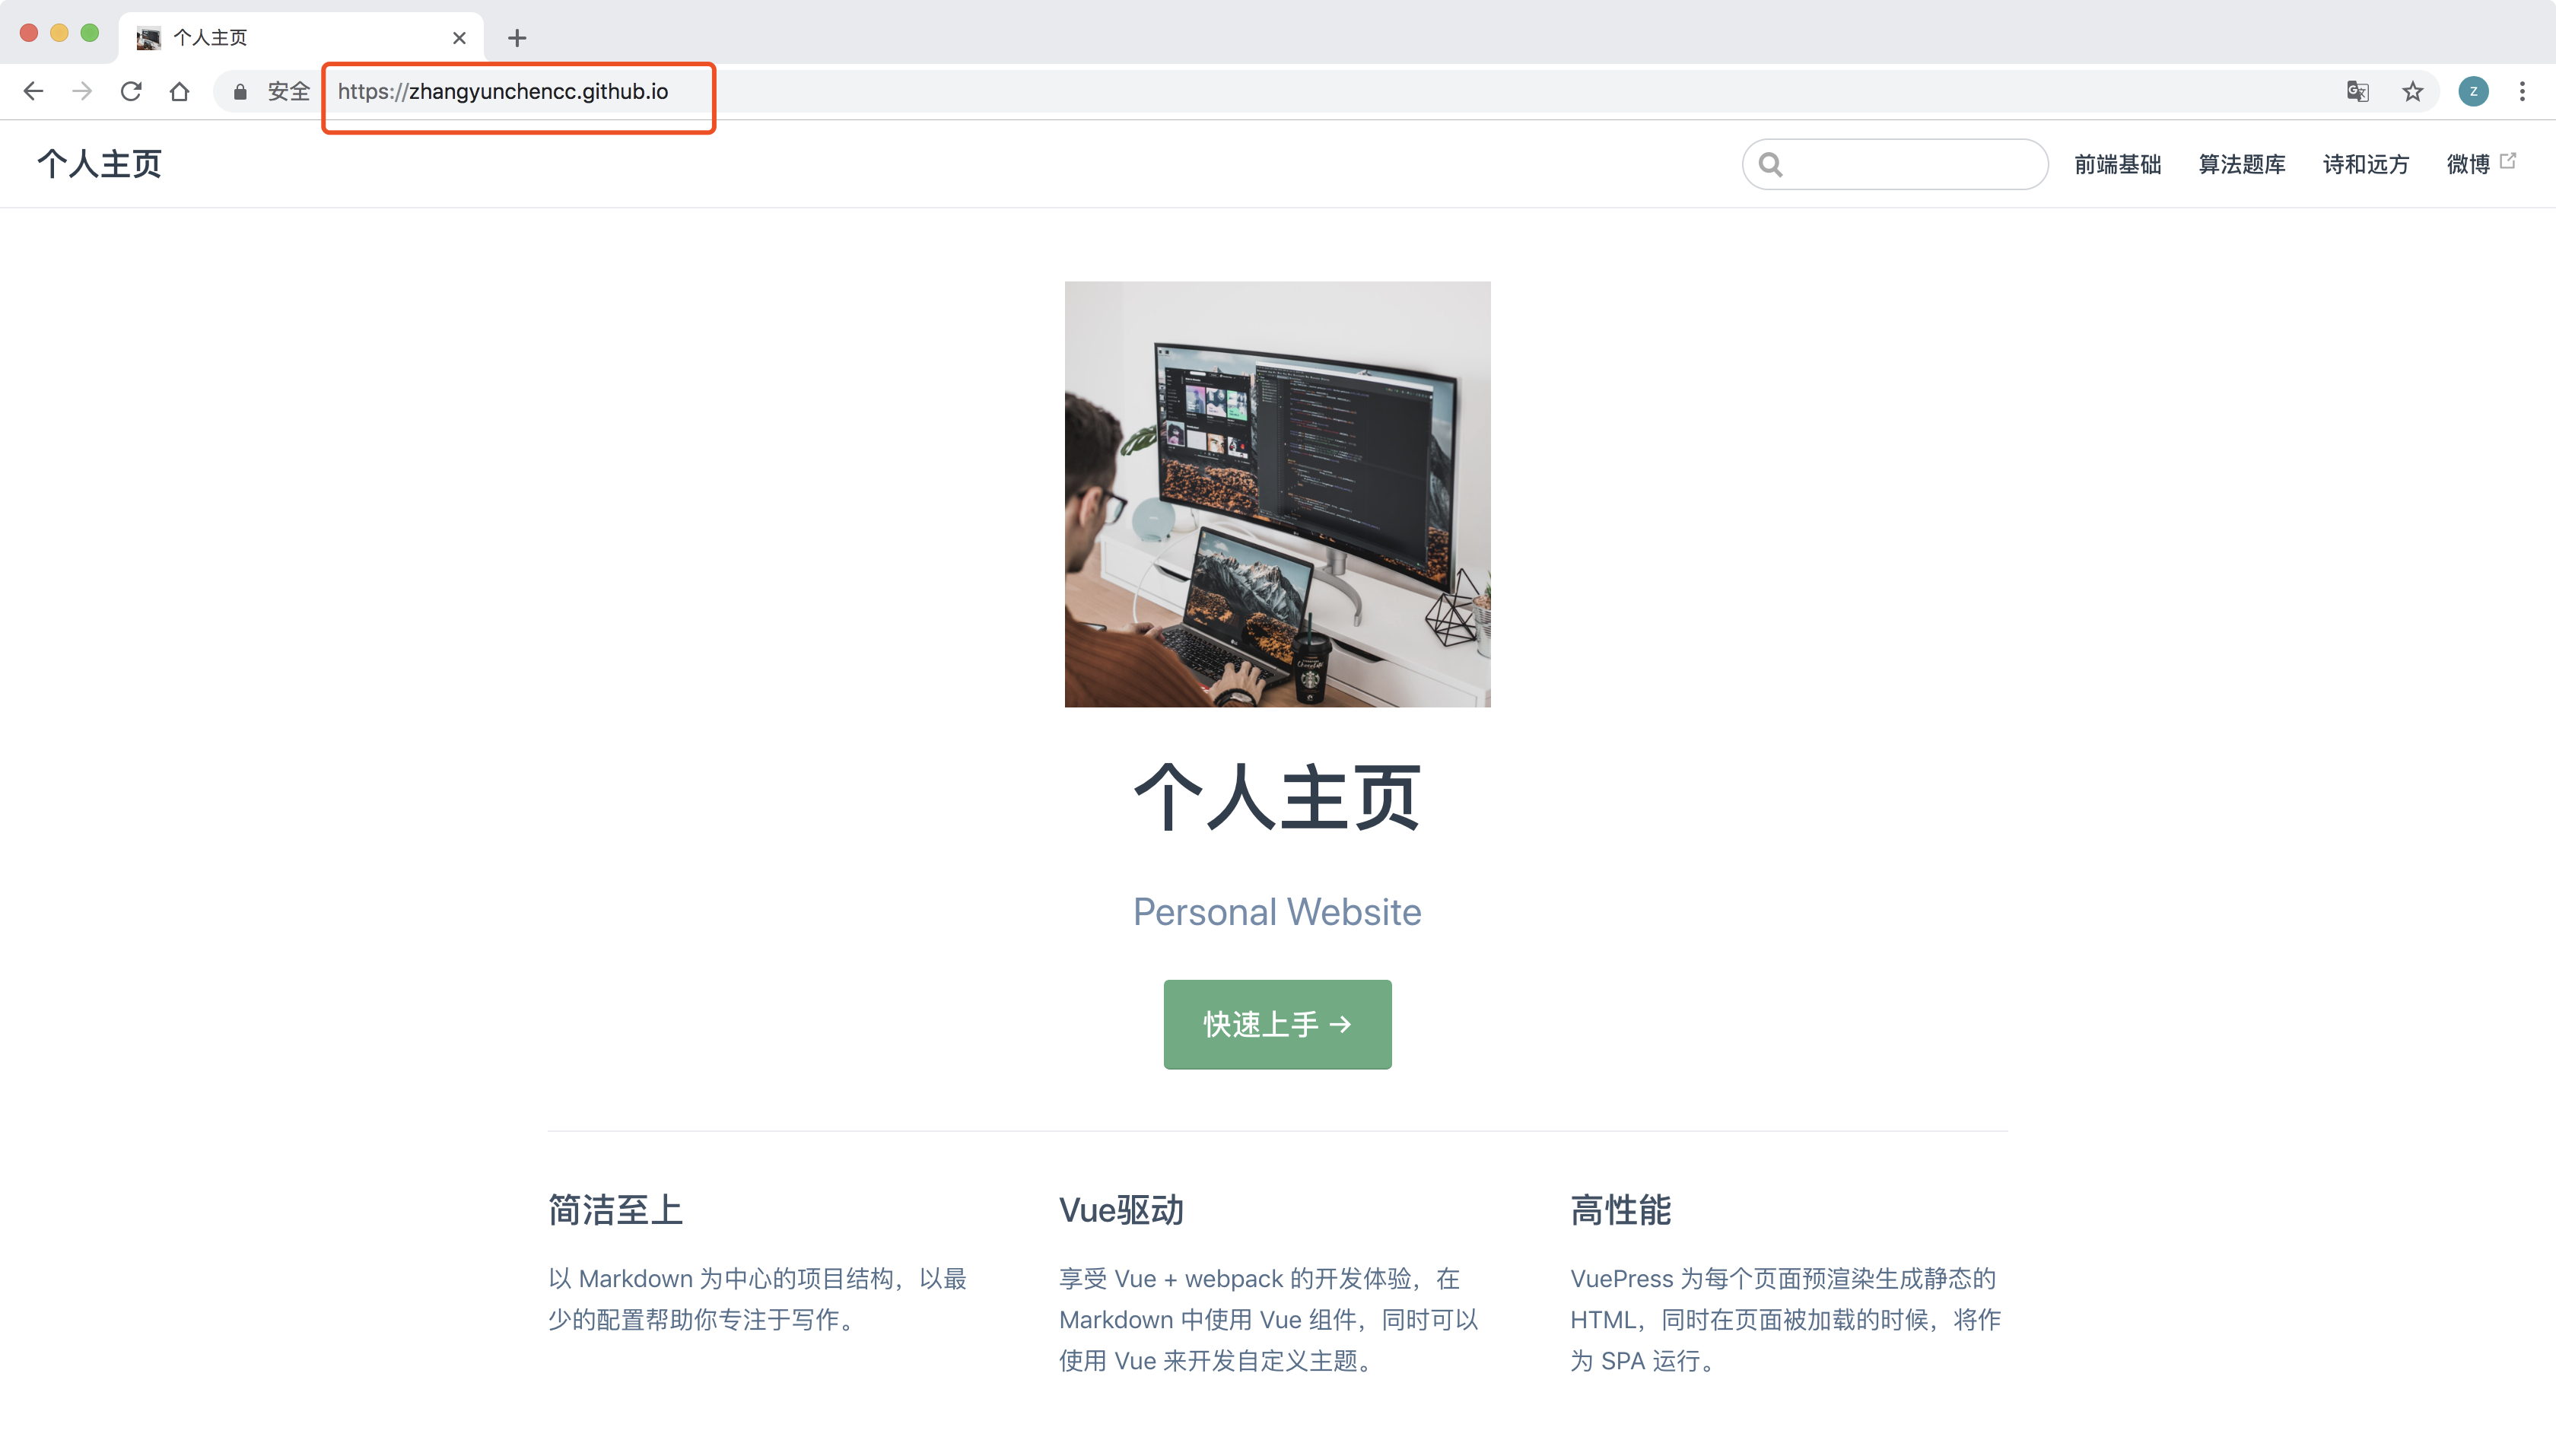This screenshot has width=2556, height=1456.
Task: Go to browser home page
Action: pyautogui.click(x=180, y=91)
